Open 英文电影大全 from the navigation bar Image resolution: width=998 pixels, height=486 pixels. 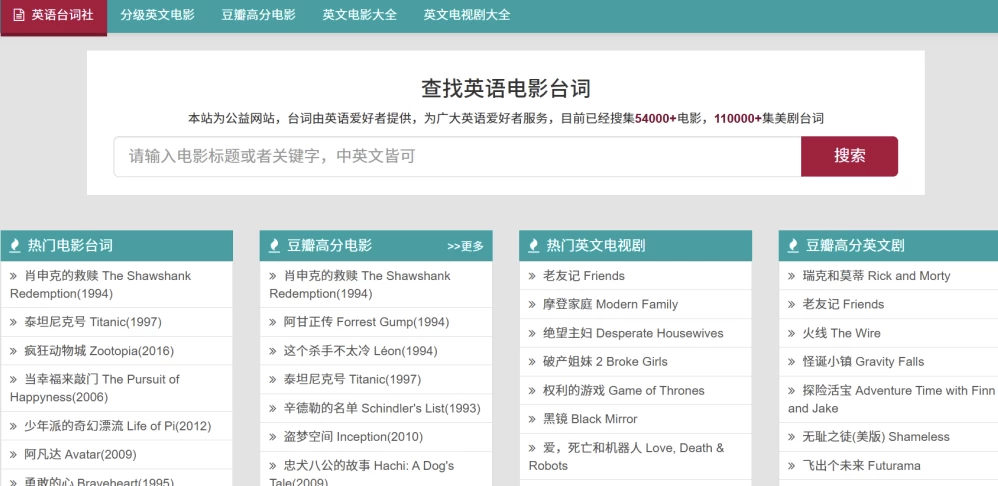click(x=359, y=15)
